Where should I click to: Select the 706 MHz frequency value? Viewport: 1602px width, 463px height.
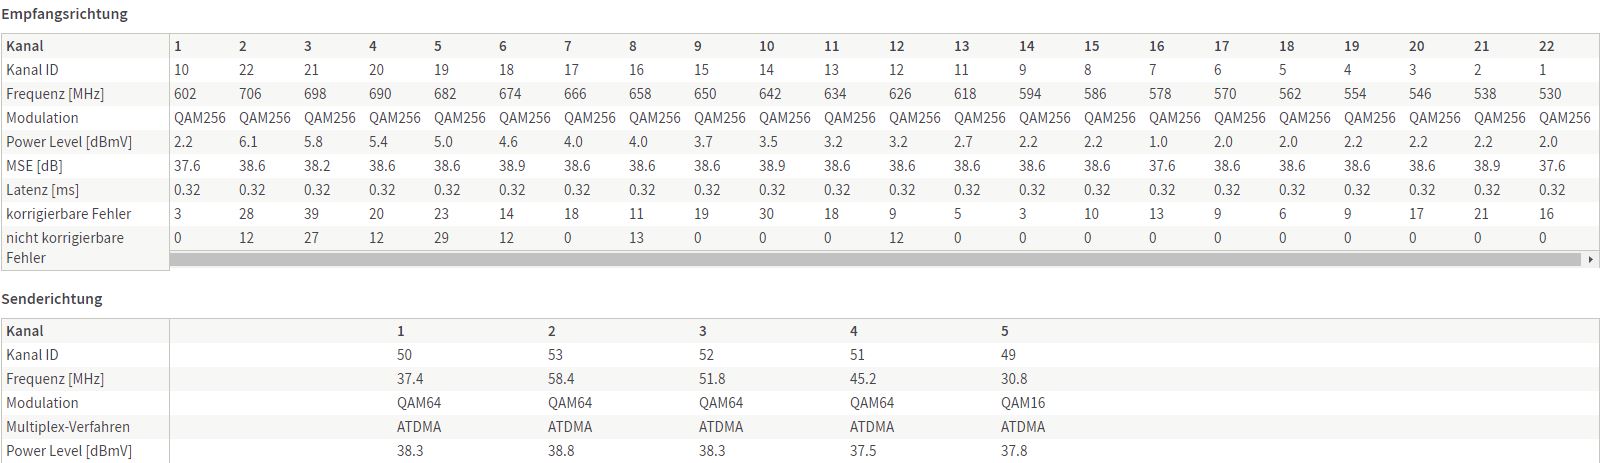pyautogui.click(x=250, y=94)
